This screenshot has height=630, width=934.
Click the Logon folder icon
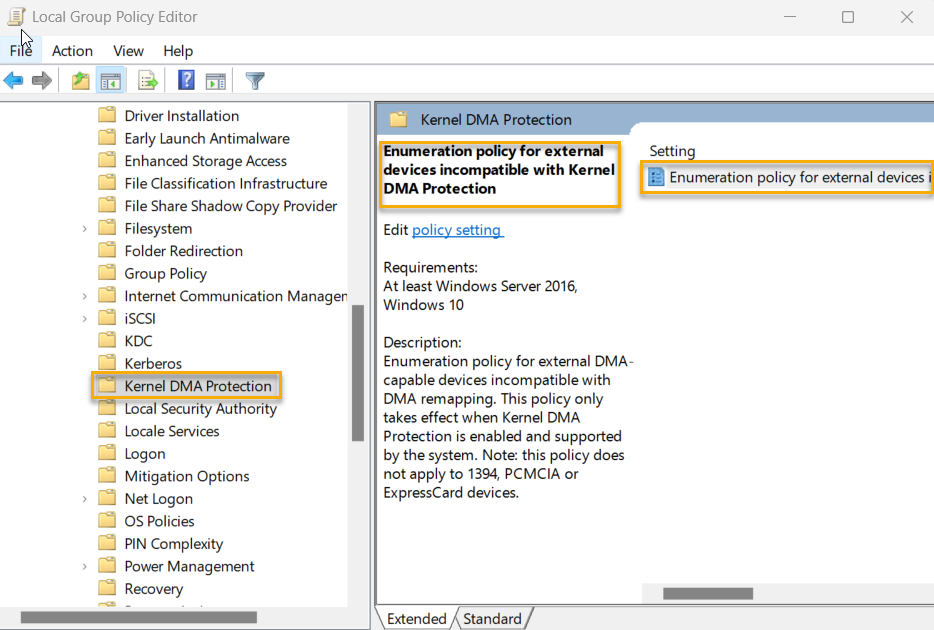(107, 453)
